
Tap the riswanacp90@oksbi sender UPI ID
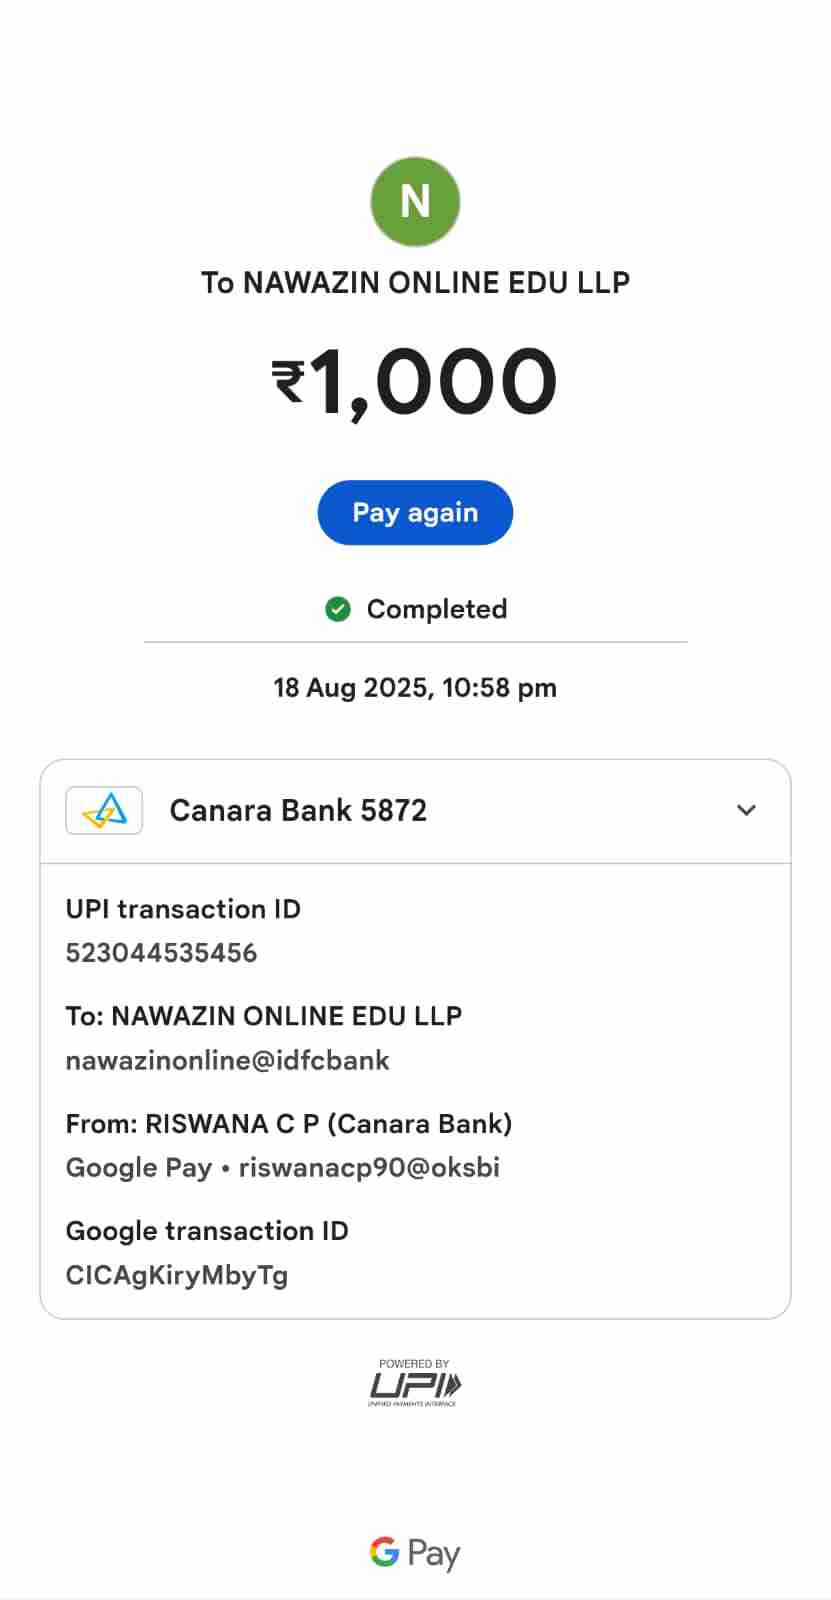coord(369,1168)
